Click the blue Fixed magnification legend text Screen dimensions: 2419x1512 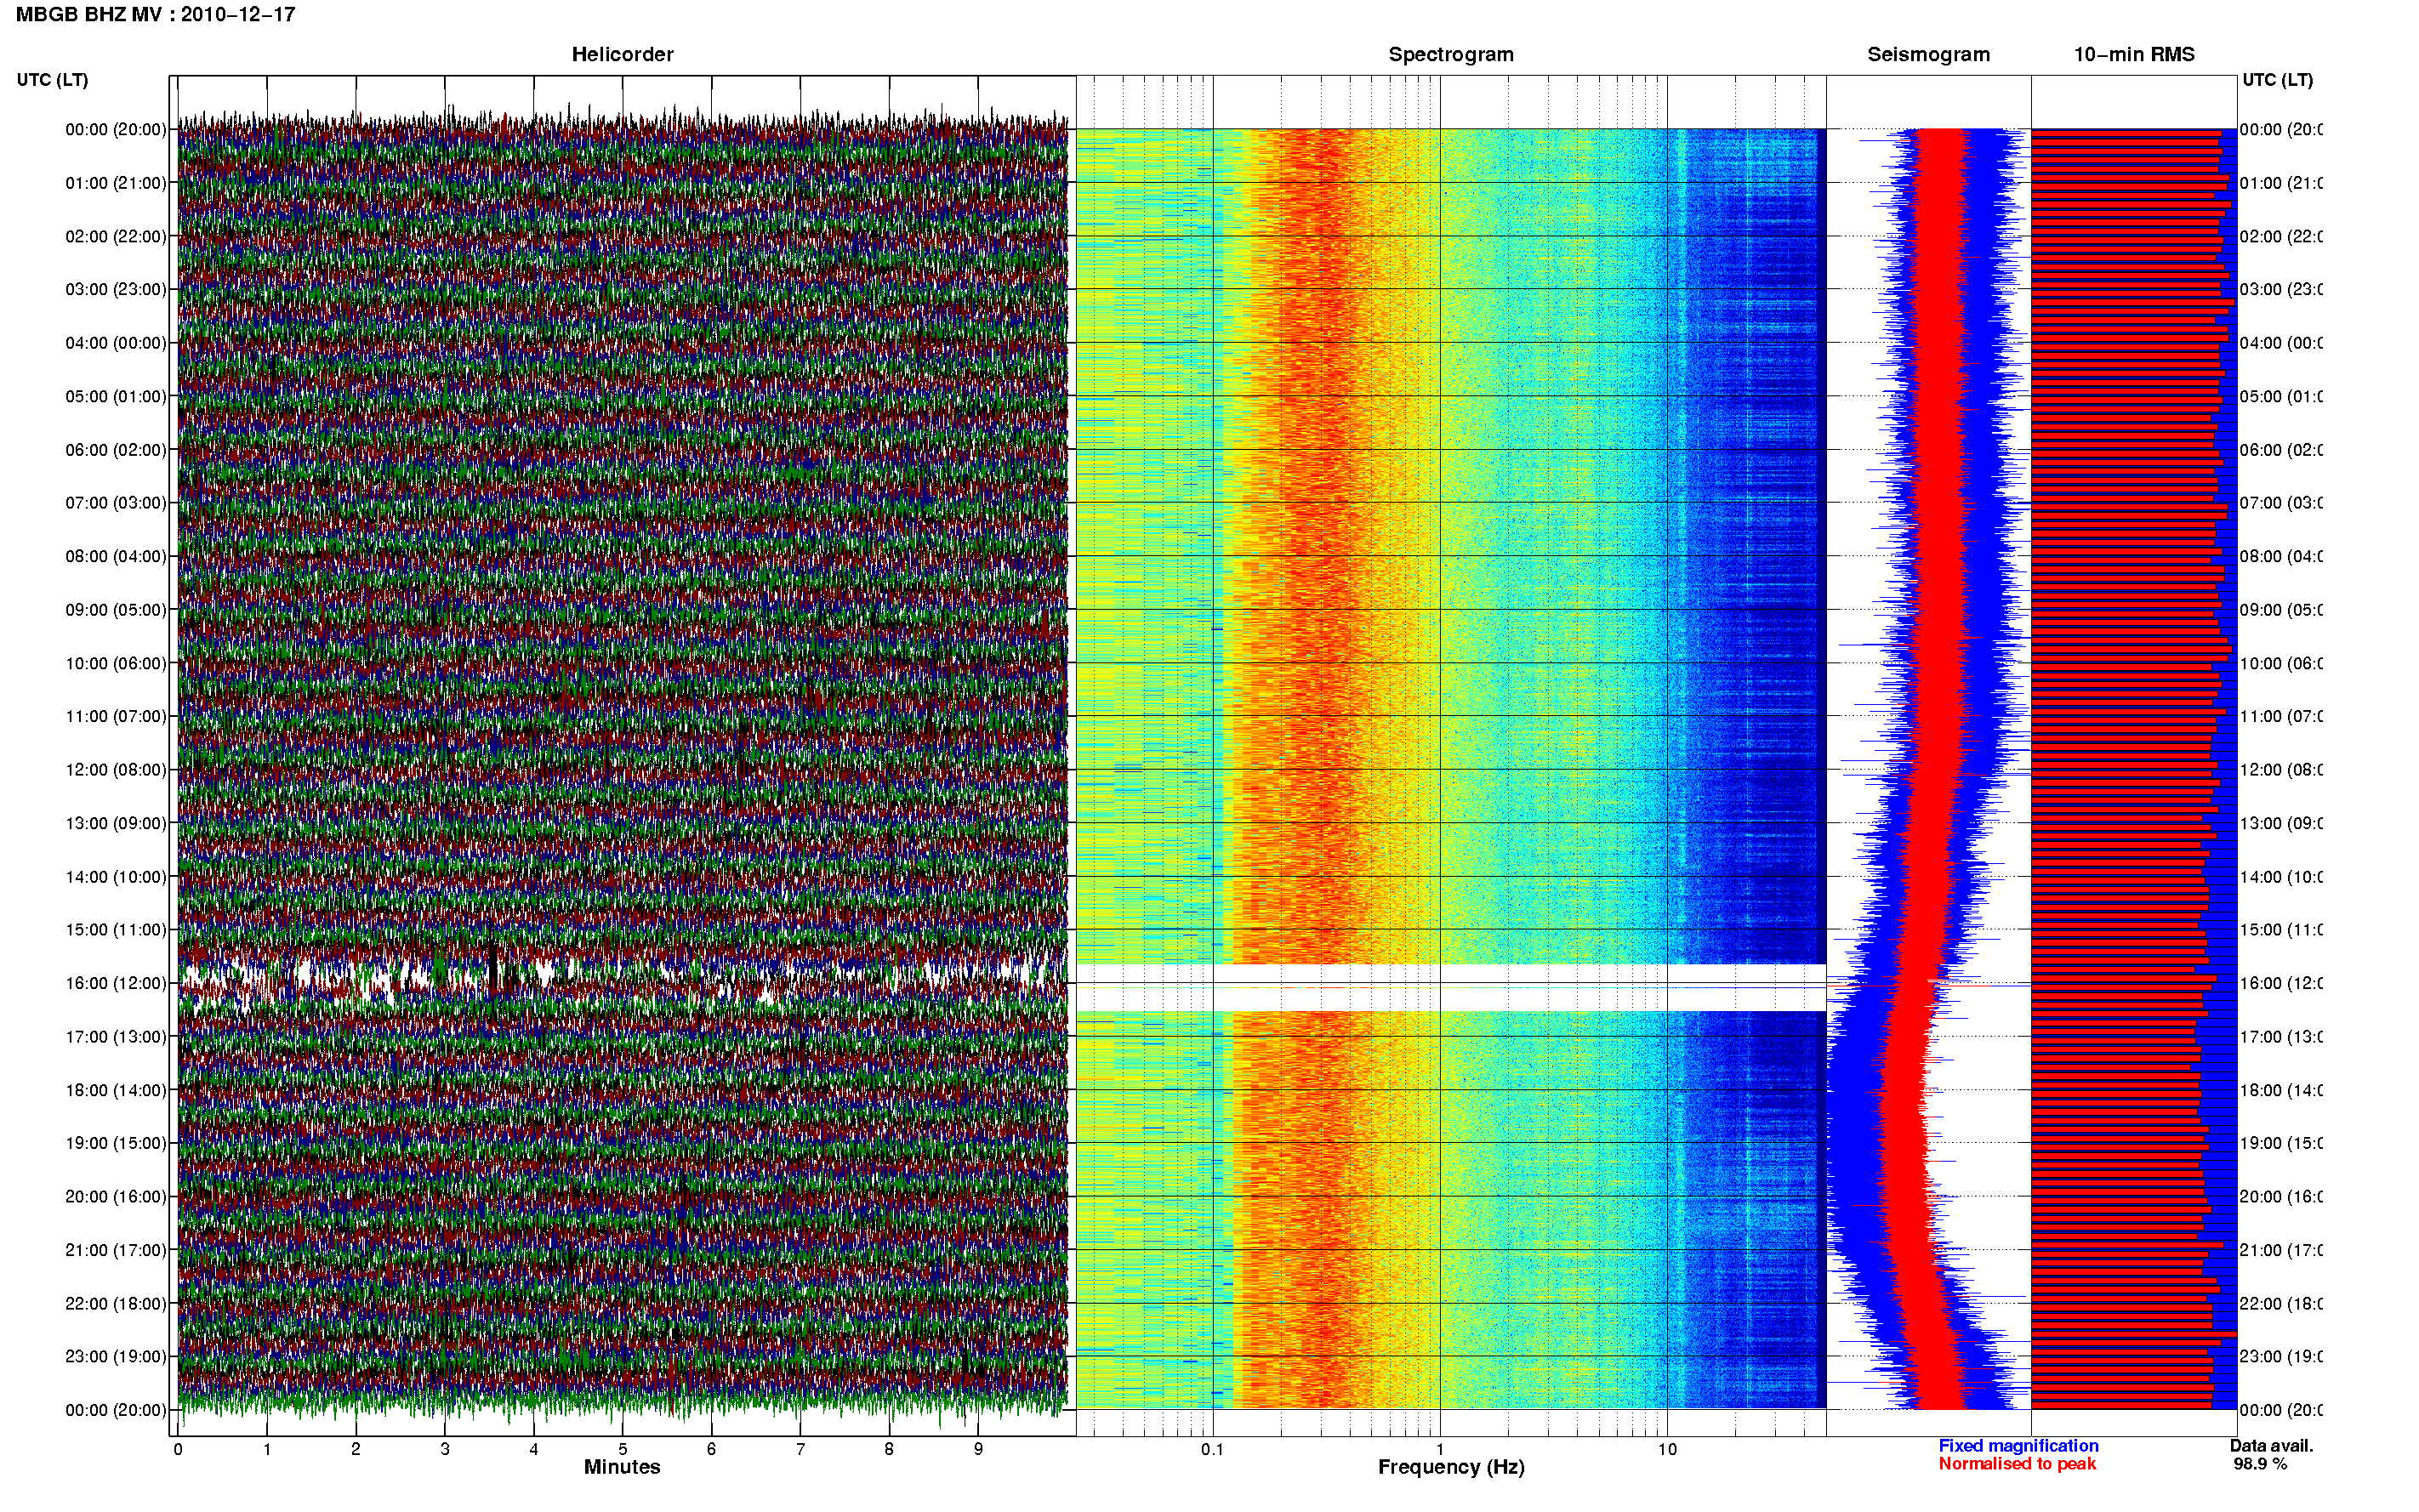2018,1446
